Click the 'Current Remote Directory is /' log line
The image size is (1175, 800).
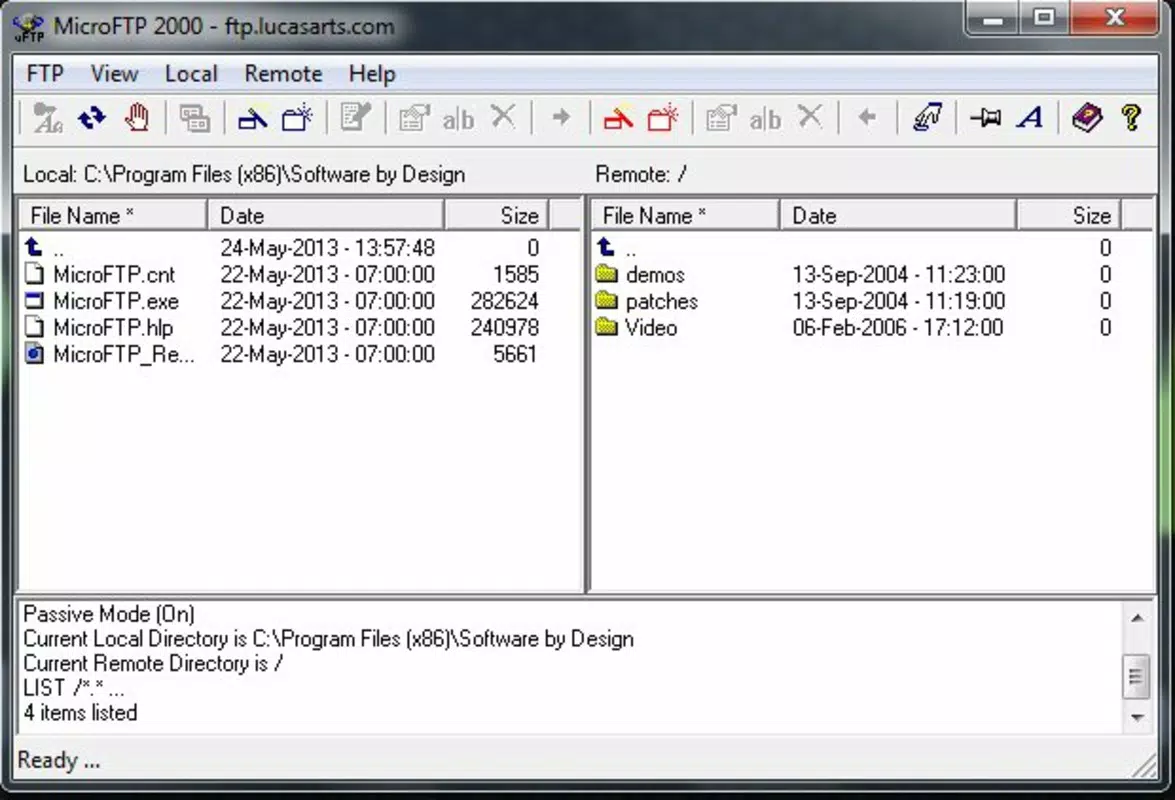tap(153, 664)
